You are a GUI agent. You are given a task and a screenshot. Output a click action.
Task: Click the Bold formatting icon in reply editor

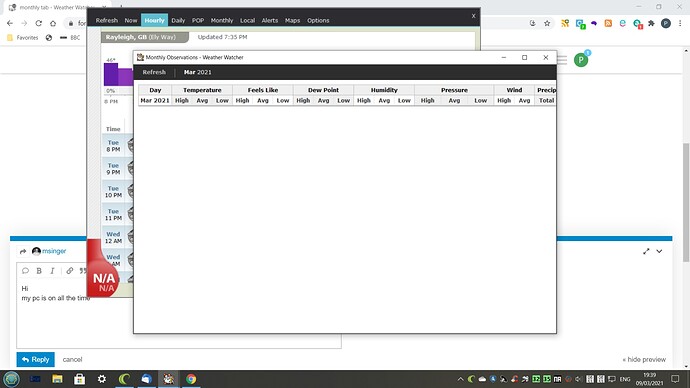click(39, 271)
